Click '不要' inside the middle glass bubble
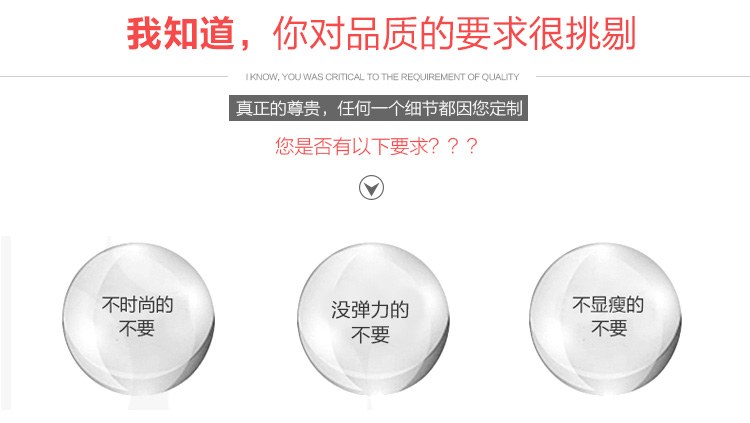This screenshot has height=423, width=750. click(370, 334)
